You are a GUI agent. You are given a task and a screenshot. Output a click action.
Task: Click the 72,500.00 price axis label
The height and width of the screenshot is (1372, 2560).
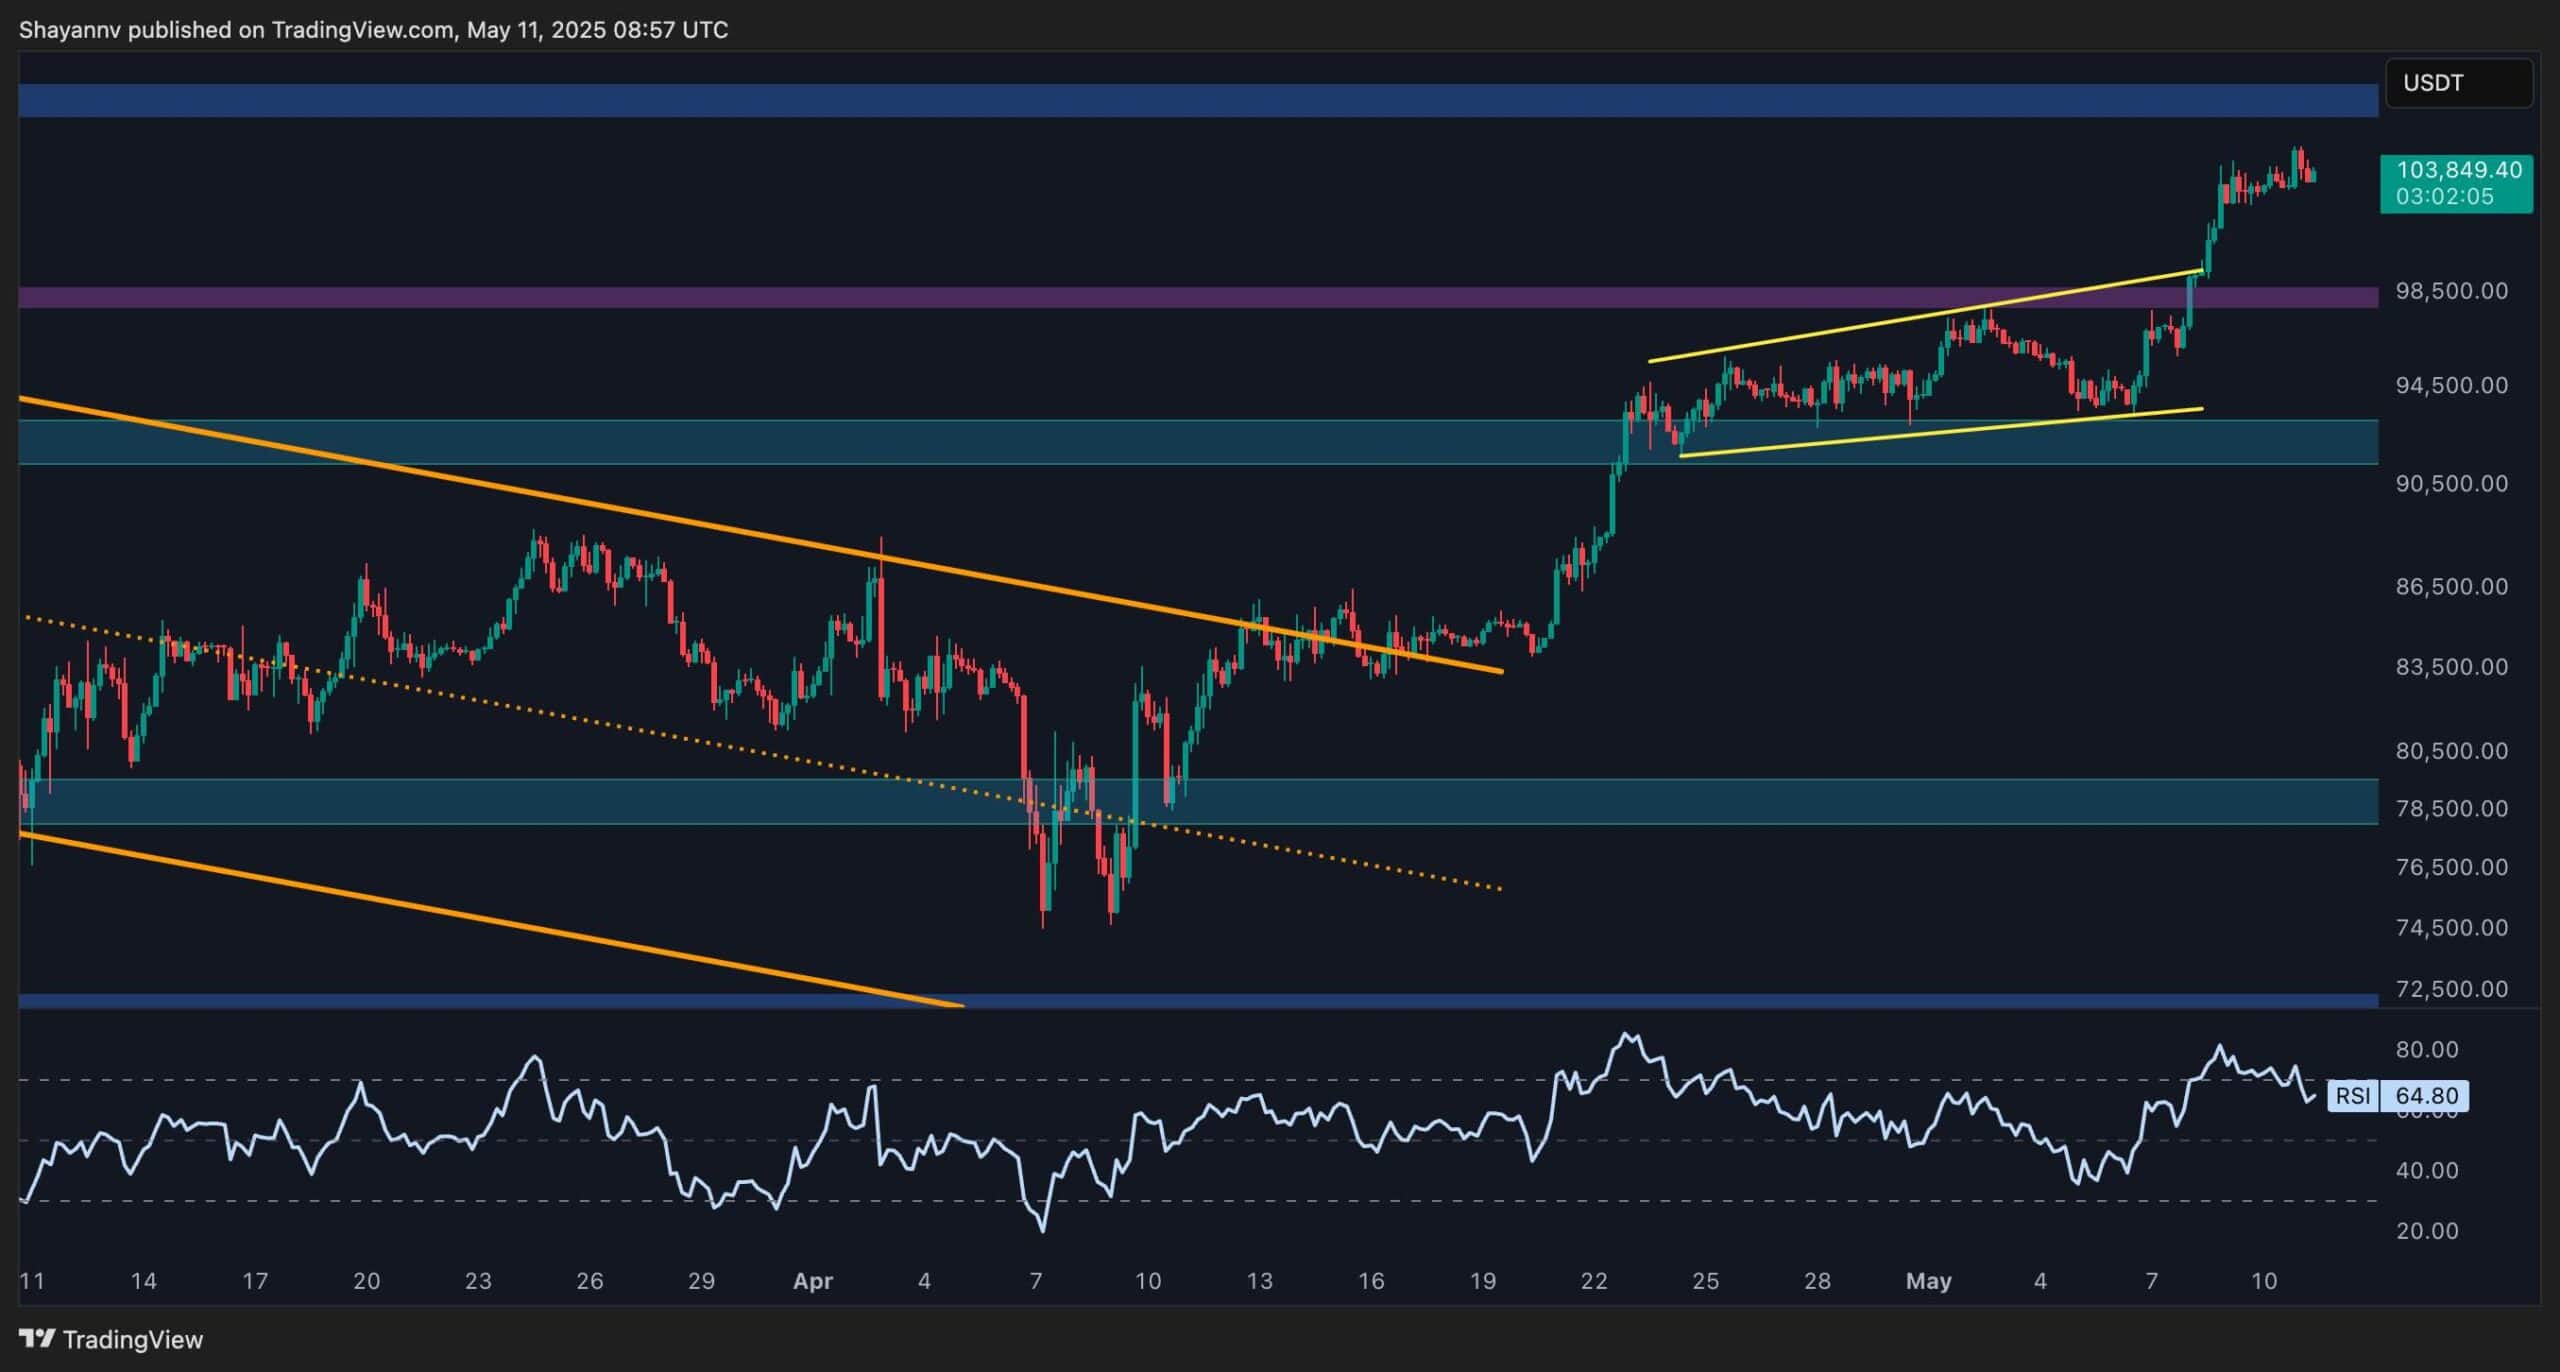click(x=2451, y=989)
